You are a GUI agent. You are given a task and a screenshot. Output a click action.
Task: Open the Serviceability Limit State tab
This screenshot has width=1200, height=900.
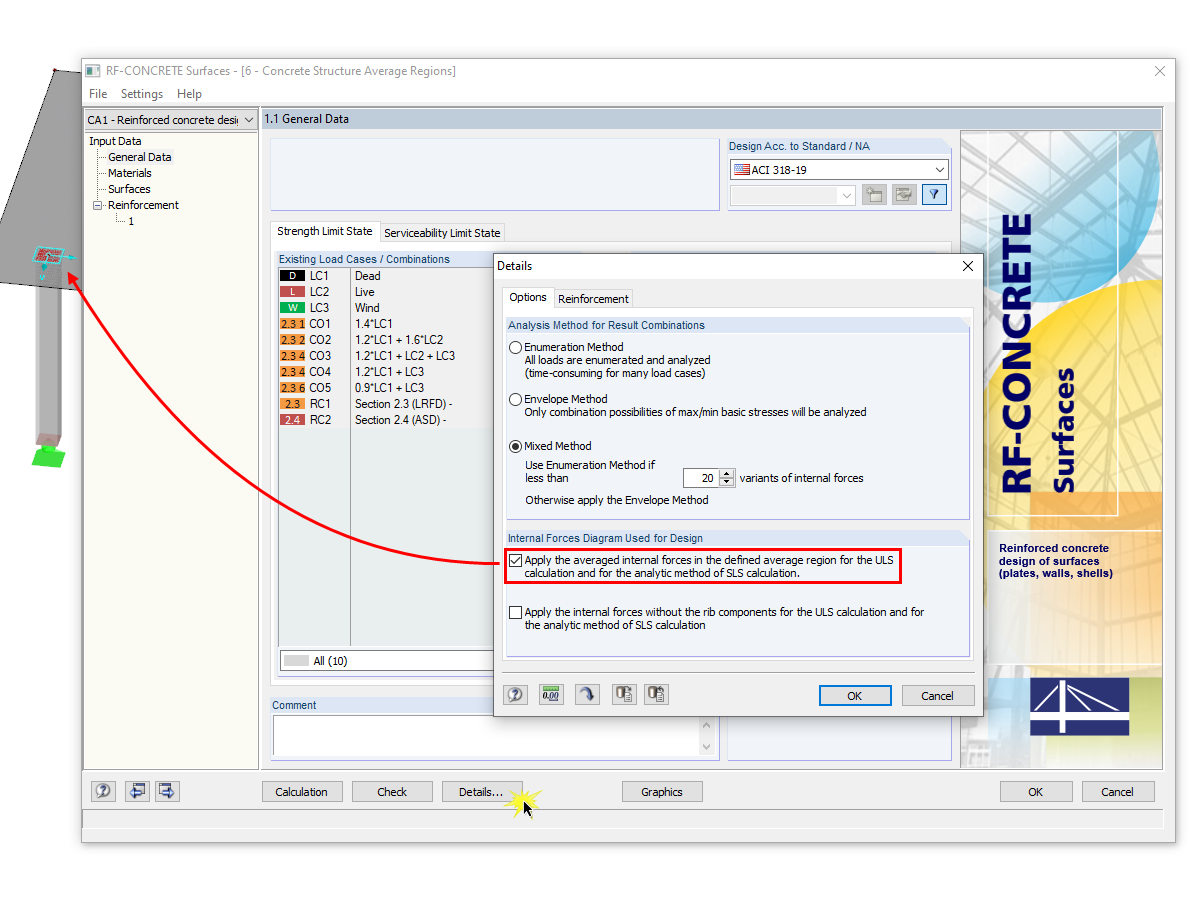point(442,233)
